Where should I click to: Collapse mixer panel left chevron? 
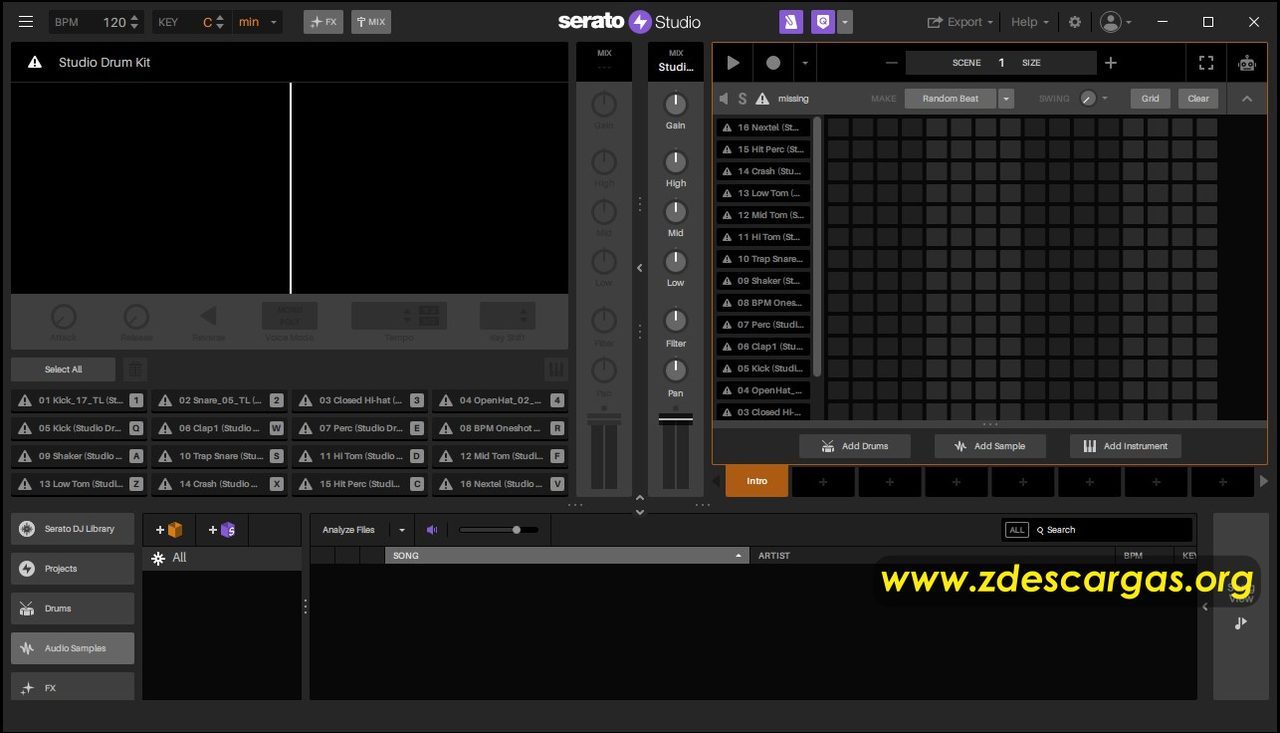(640, 268)
